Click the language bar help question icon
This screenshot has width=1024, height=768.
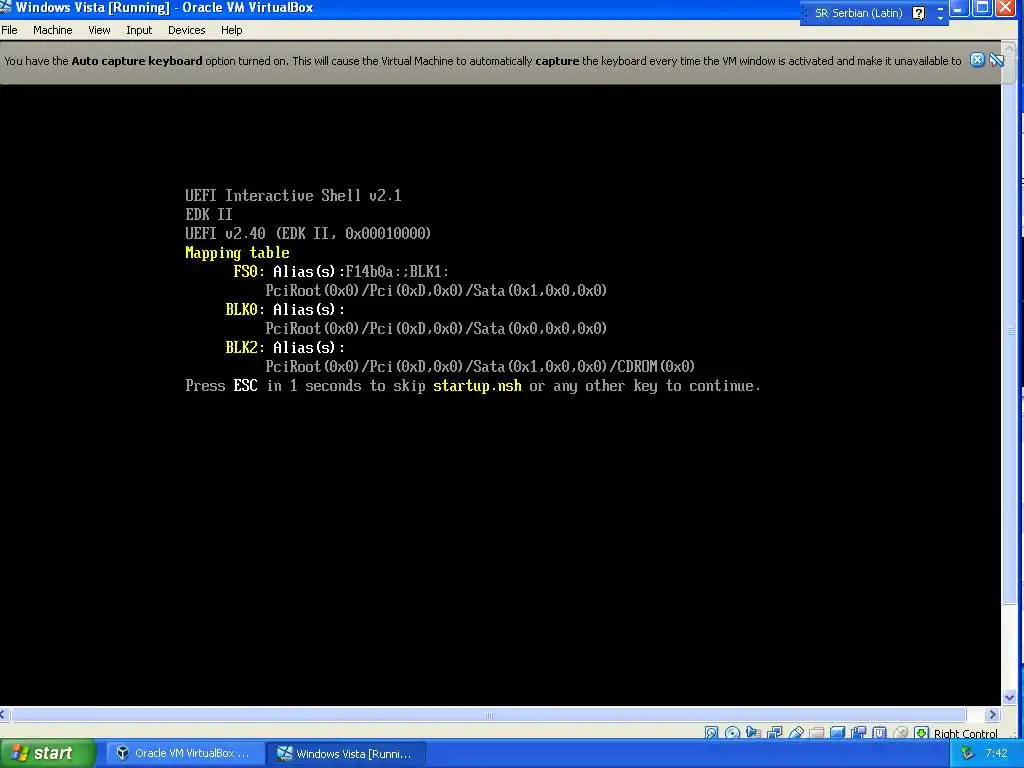(x=918, y=13)
